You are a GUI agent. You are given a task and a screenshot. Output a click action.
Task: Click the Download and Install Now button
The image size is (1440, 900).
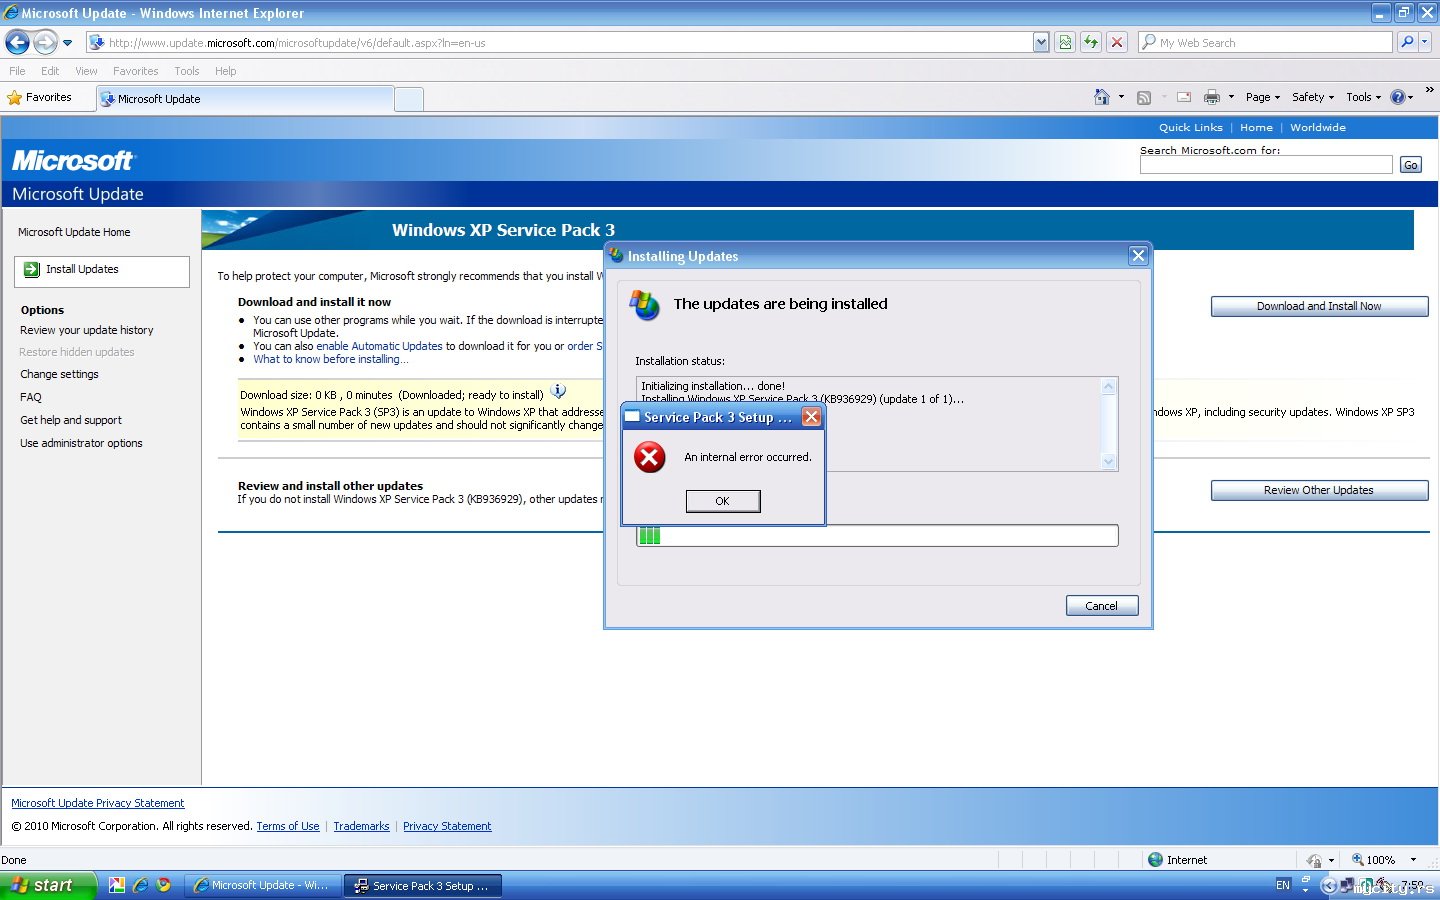[x=1318, y=306]
